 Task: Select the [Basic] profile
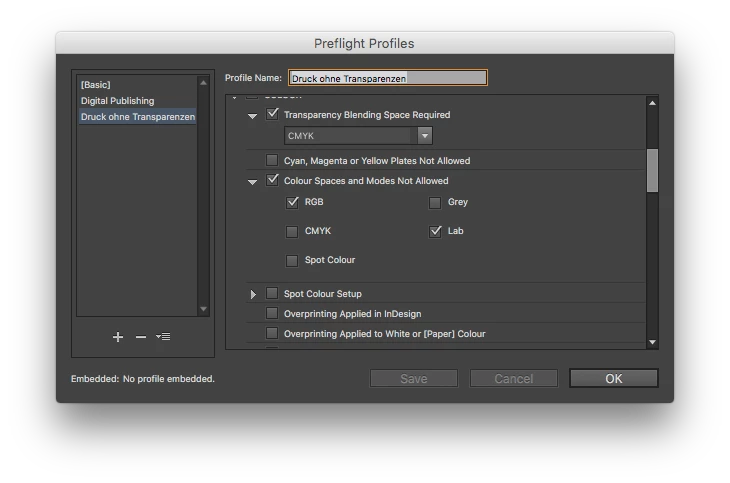tap(95, 85)
